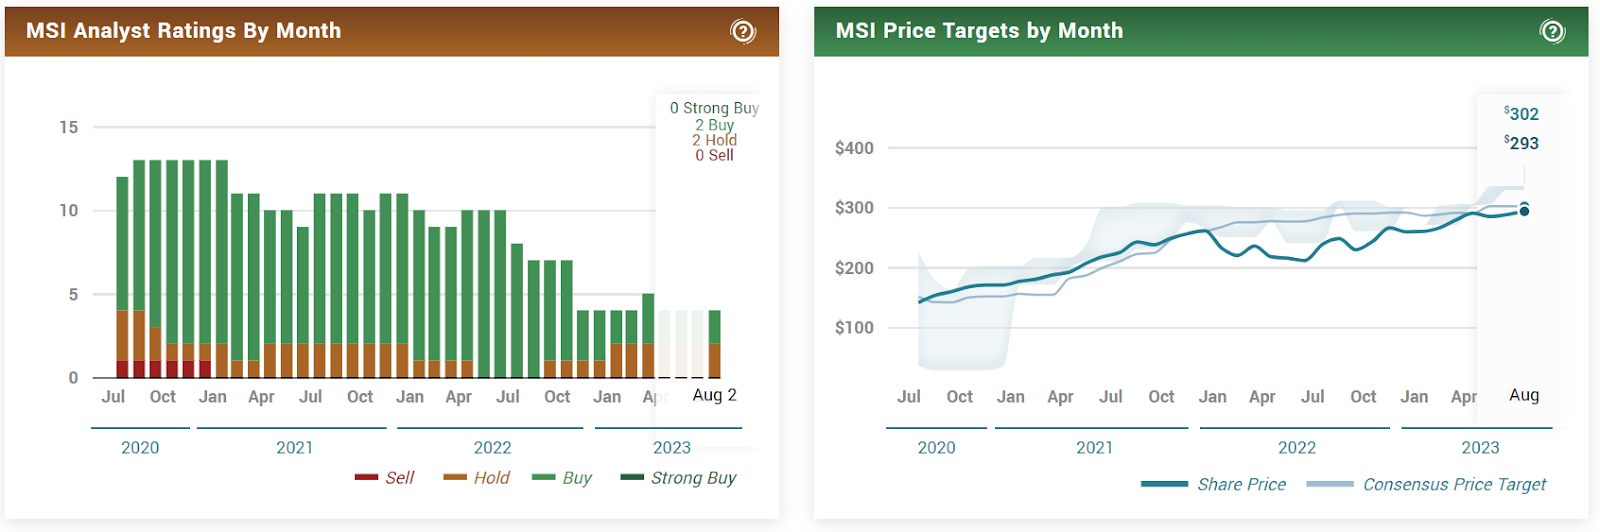The width and height of the screenshot is (1600, 532).
Task: Click the $100 y-axis label
Action: point(855,327)
